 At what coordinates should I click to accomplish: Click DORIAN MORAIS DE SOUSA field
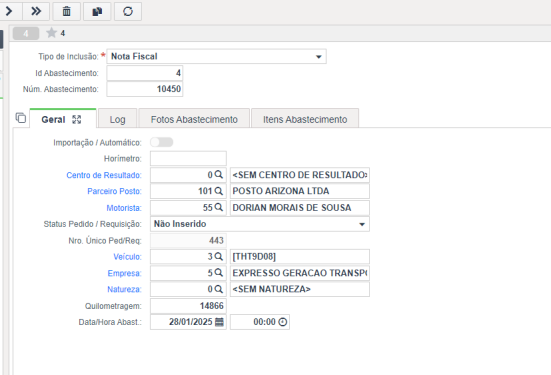pyautogui.click(x=300, y=208)
